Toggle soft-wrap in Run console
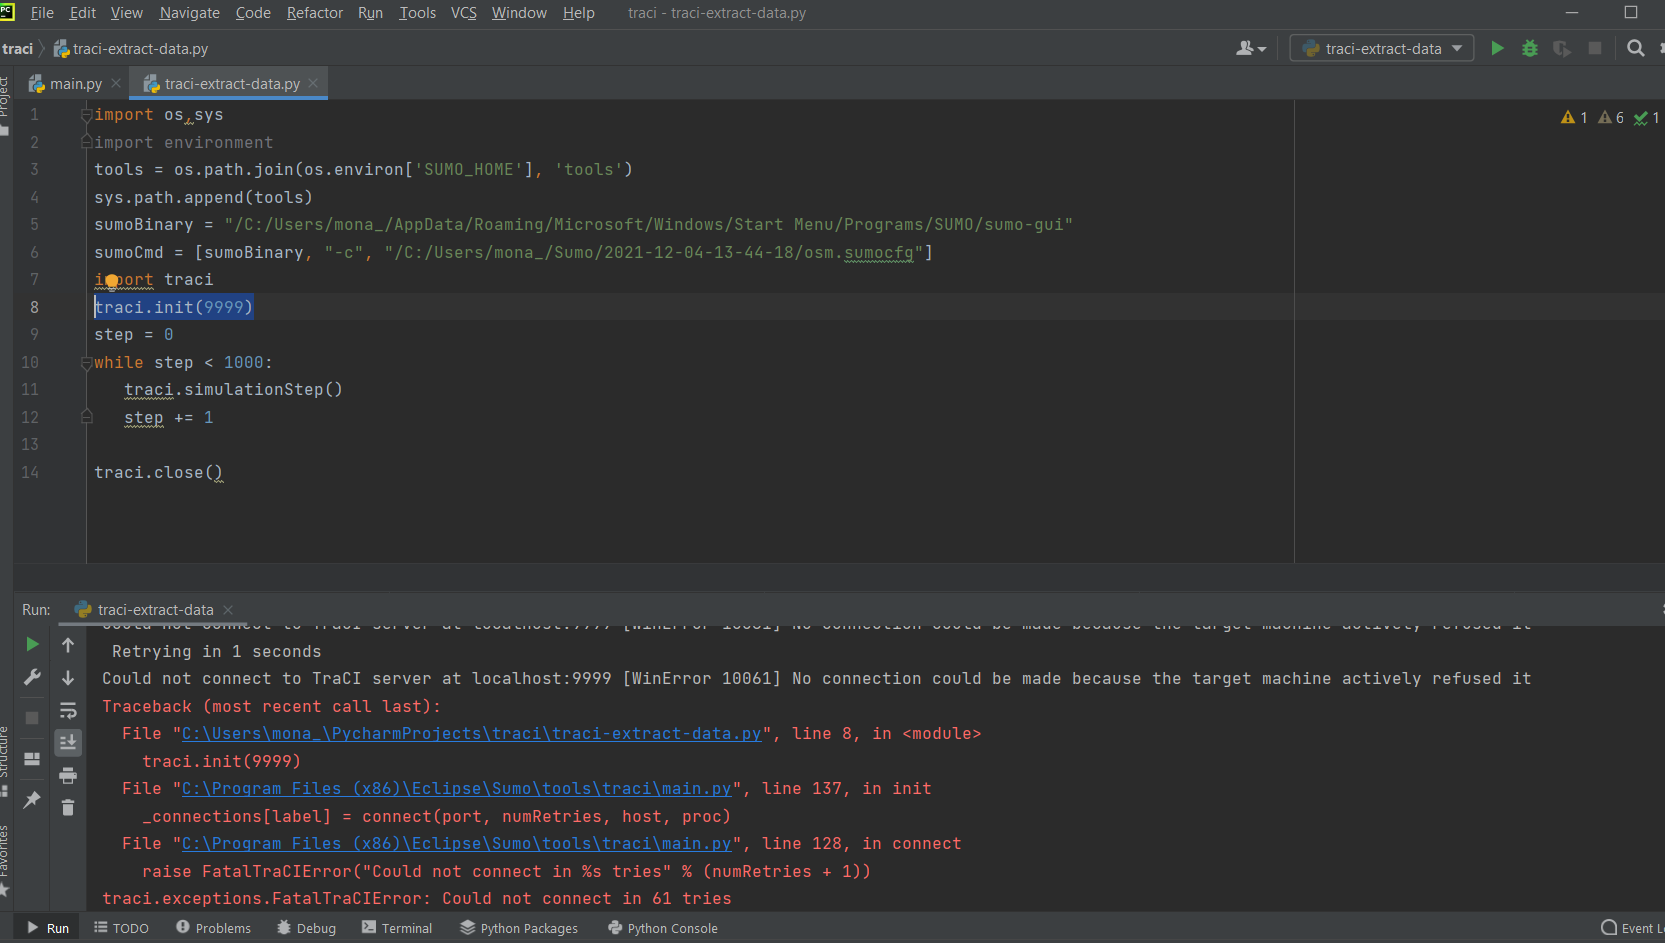 [68, 711]
